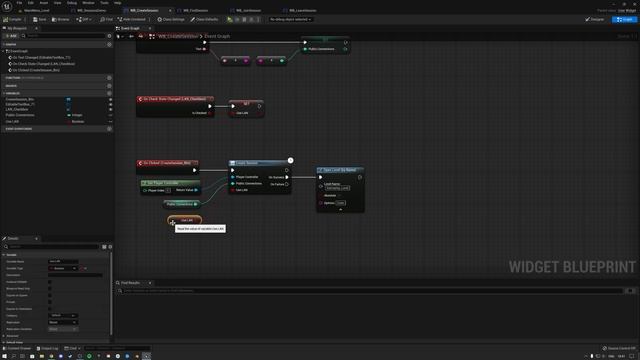Go back with graph navigation left arrow

point(131,36)
